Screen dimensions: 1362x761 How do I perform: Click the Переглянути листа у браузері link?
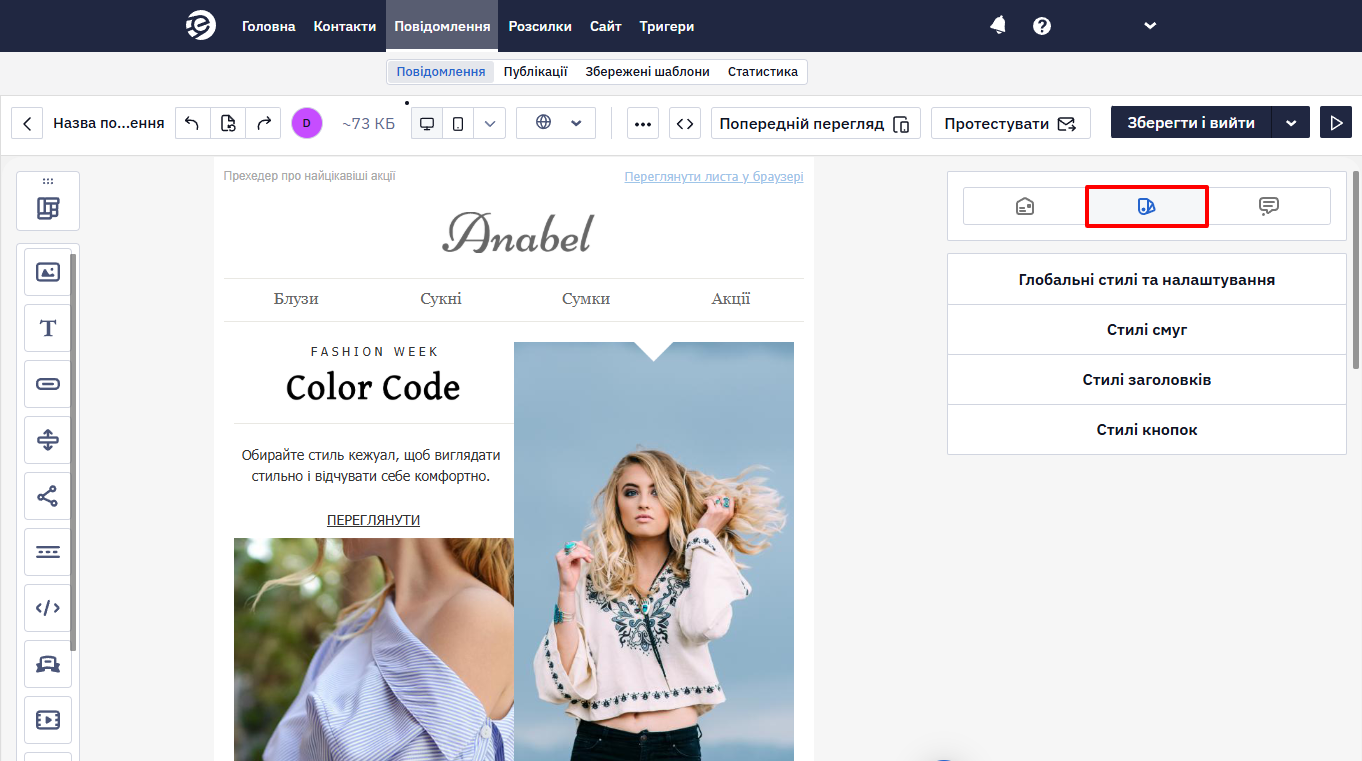pos(714,177)
